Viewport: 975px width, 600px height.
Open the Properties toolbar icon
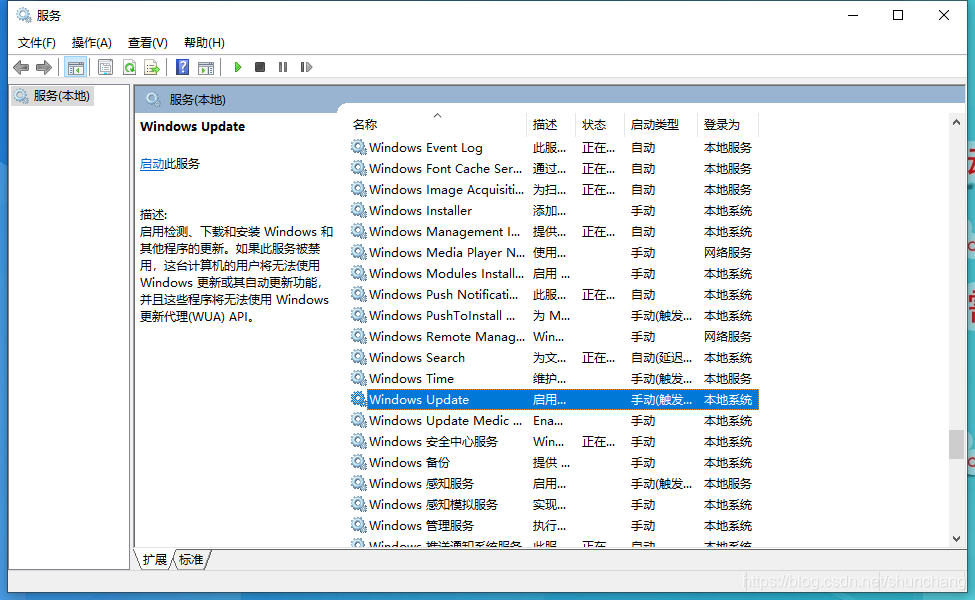106,67
